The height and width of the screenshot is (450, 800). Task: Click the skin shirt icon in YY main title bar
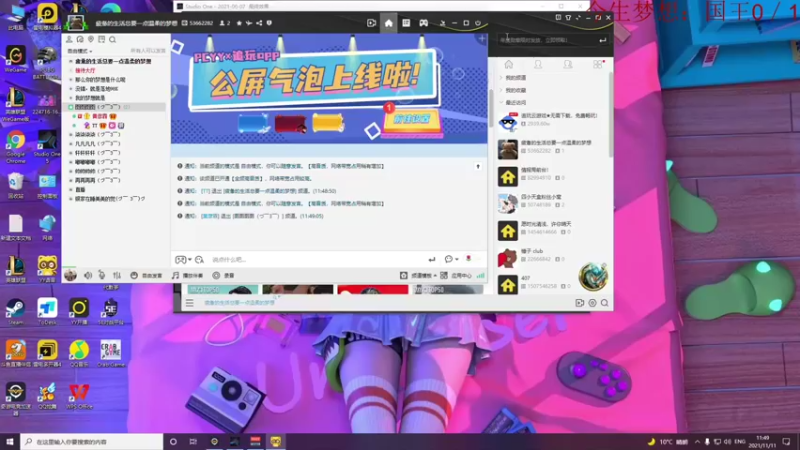568,17
